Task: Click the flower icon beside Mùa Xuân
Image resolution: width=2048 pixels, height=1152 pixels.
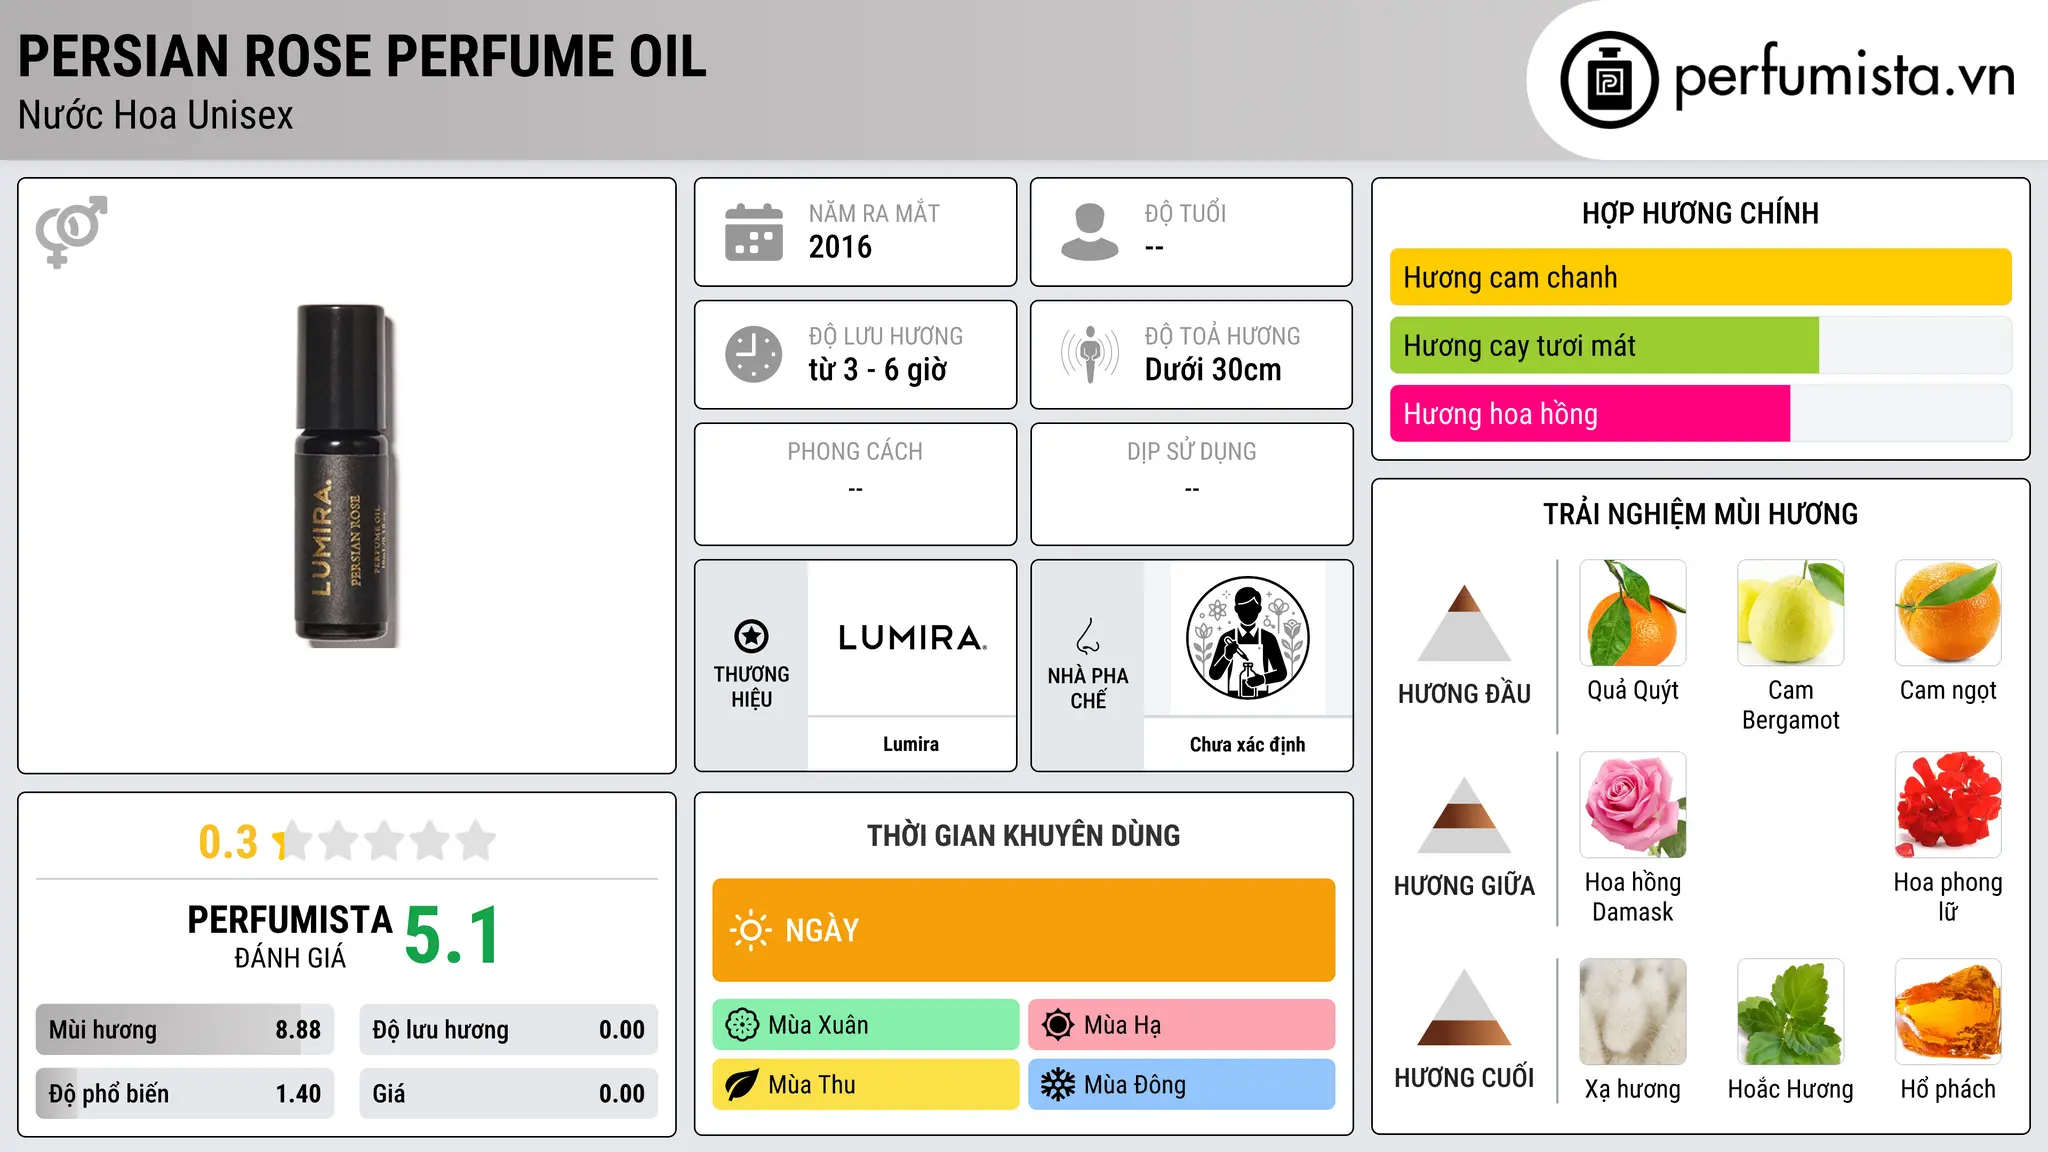Action: pyautogui.click(x=742, y=1025)
